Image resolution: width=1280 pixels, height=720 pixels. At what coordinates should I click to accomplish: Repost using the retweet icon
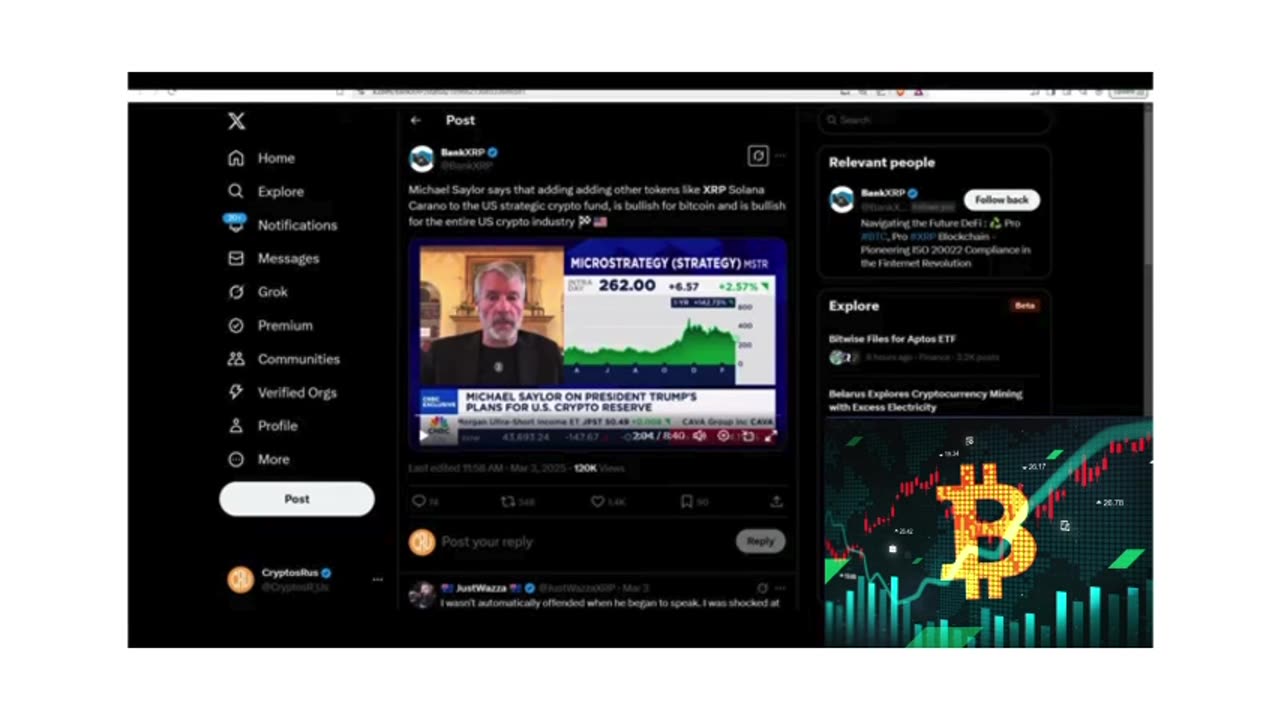pyautogui.click(x=508, y=502)
